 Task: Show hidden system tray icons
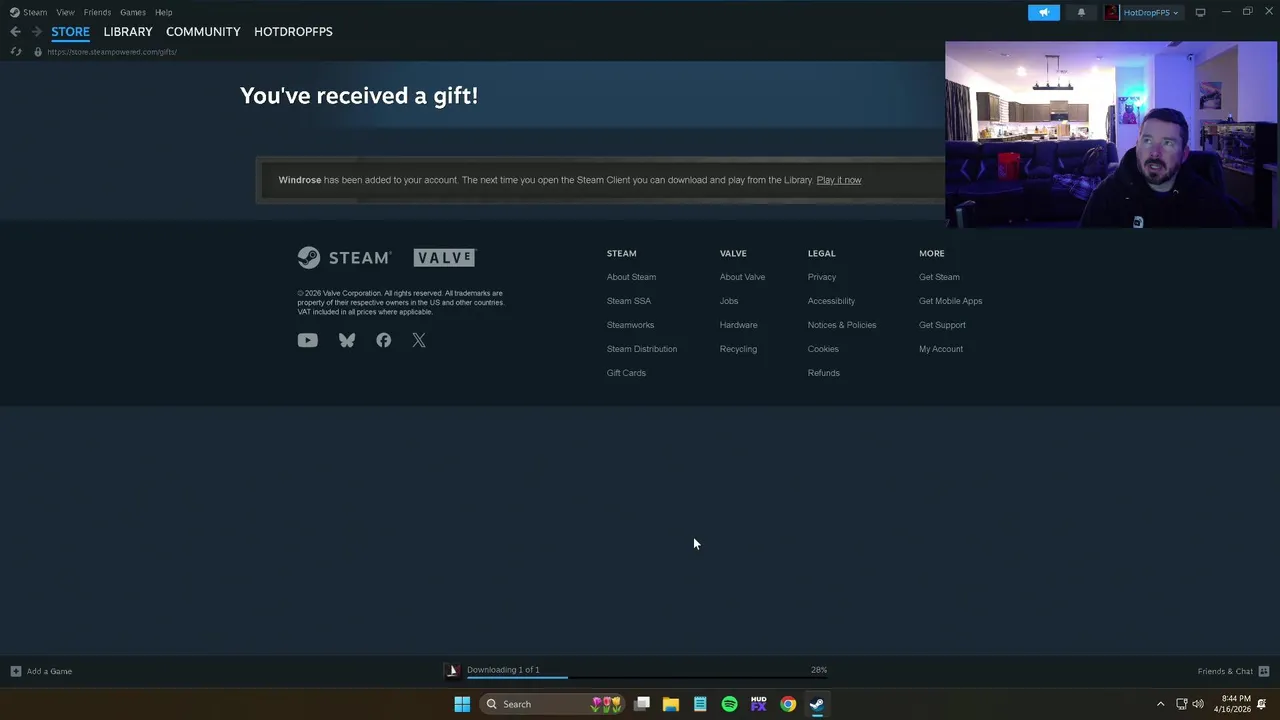point(1160,704)
